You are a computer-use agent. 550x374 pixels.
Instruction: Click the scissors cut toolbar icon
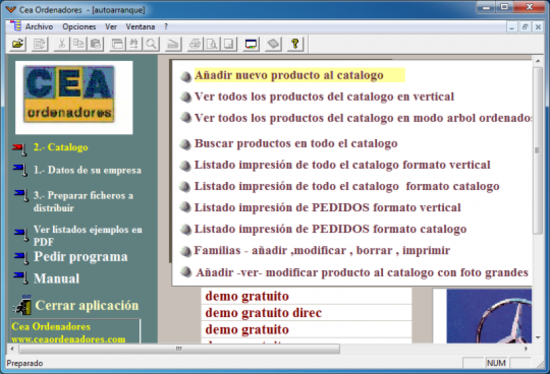click(x=62, y=44)
